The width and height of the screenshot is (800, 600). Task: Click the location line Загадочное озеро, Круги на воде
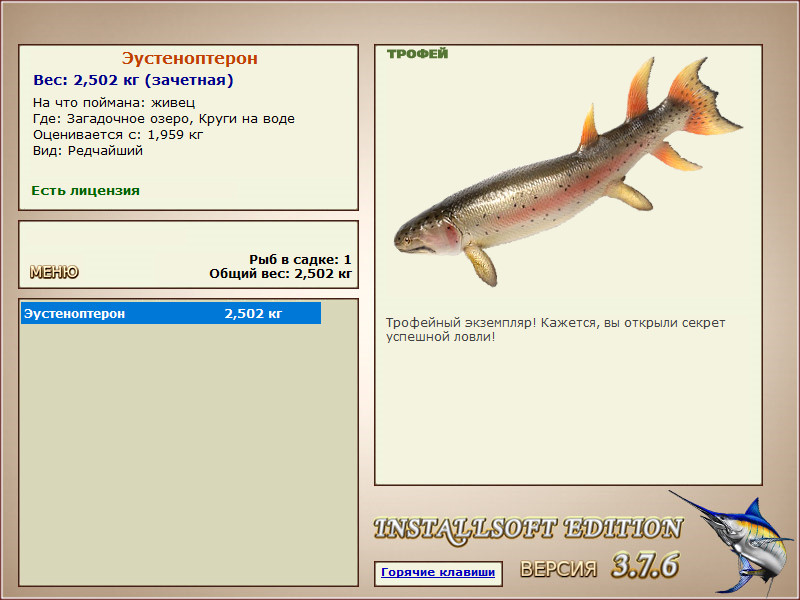click(x=164, y=119)
